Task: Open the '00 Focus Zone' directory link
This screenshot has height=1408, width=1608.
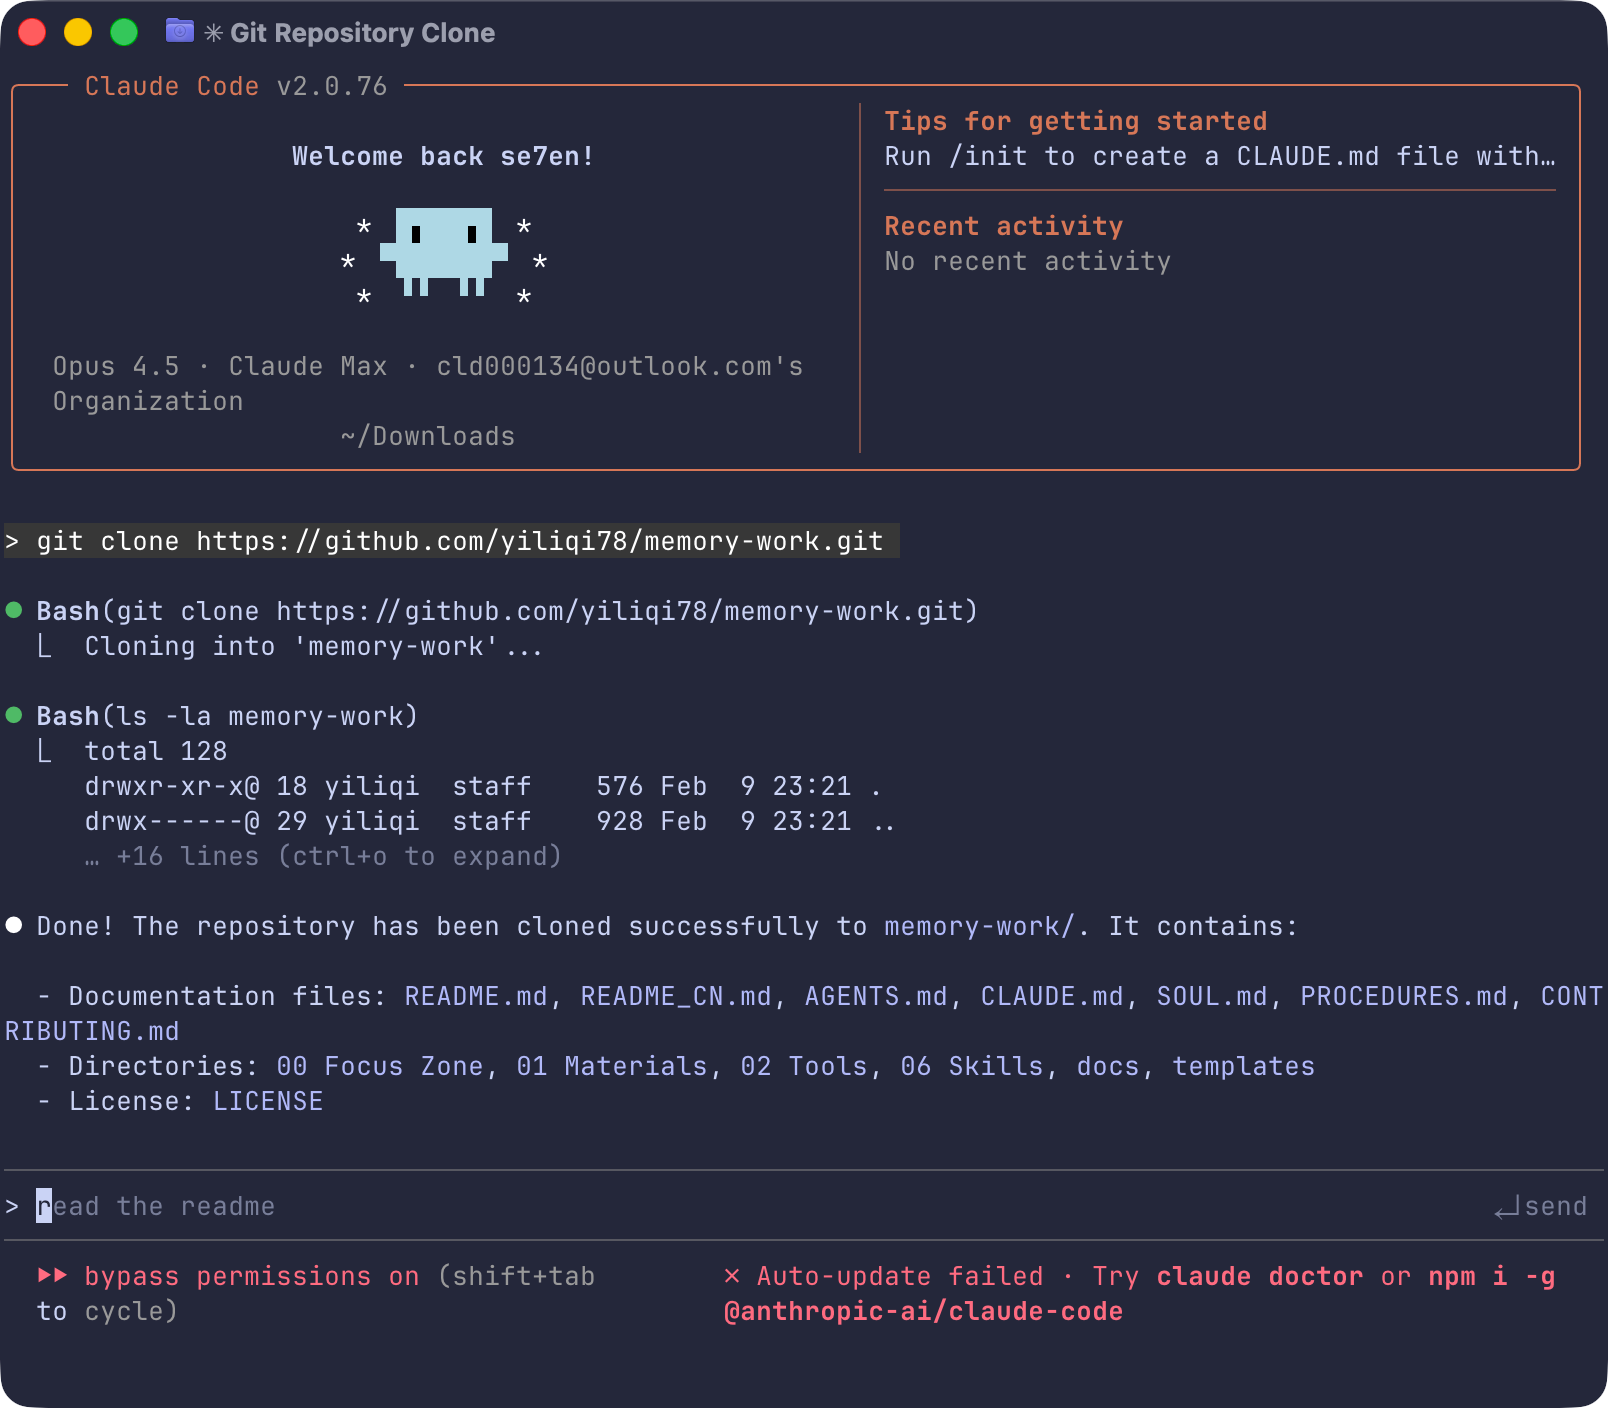Action: coord(380,1066)
